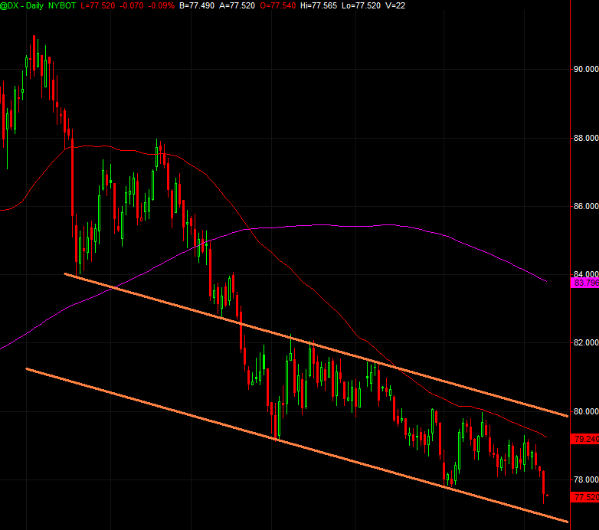This screenshot has height=530, width=599.
Task: Click the 82.000 price axis label
Action: (586, 342)
